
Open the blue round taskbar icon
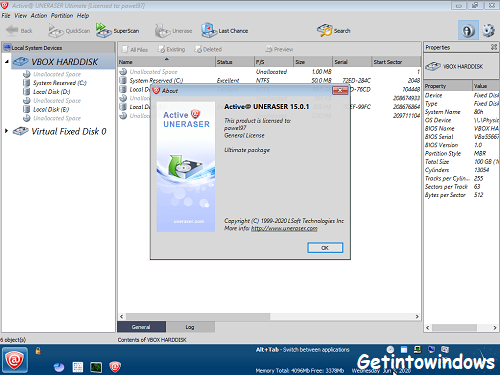coord(59,367)
